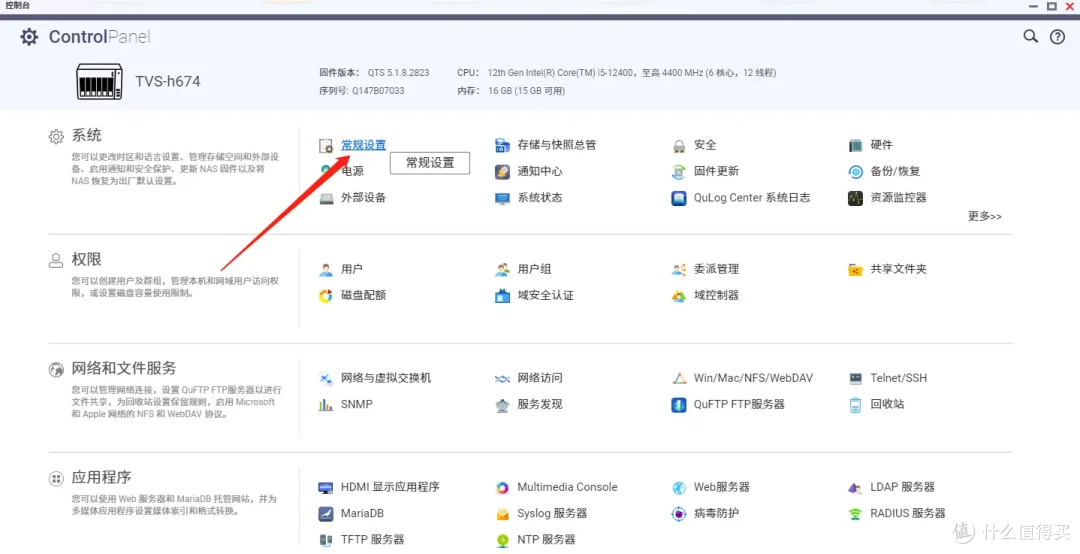Open the Recycle Bin (回收站) icon
Viewport: 1080px width, 554px height.
[x=855, y=404]
